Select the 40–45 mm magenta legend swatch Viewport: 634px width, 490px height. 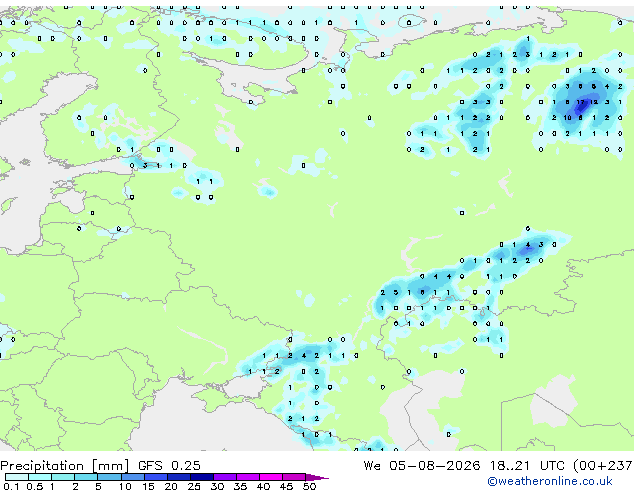(x=271, y=477)
